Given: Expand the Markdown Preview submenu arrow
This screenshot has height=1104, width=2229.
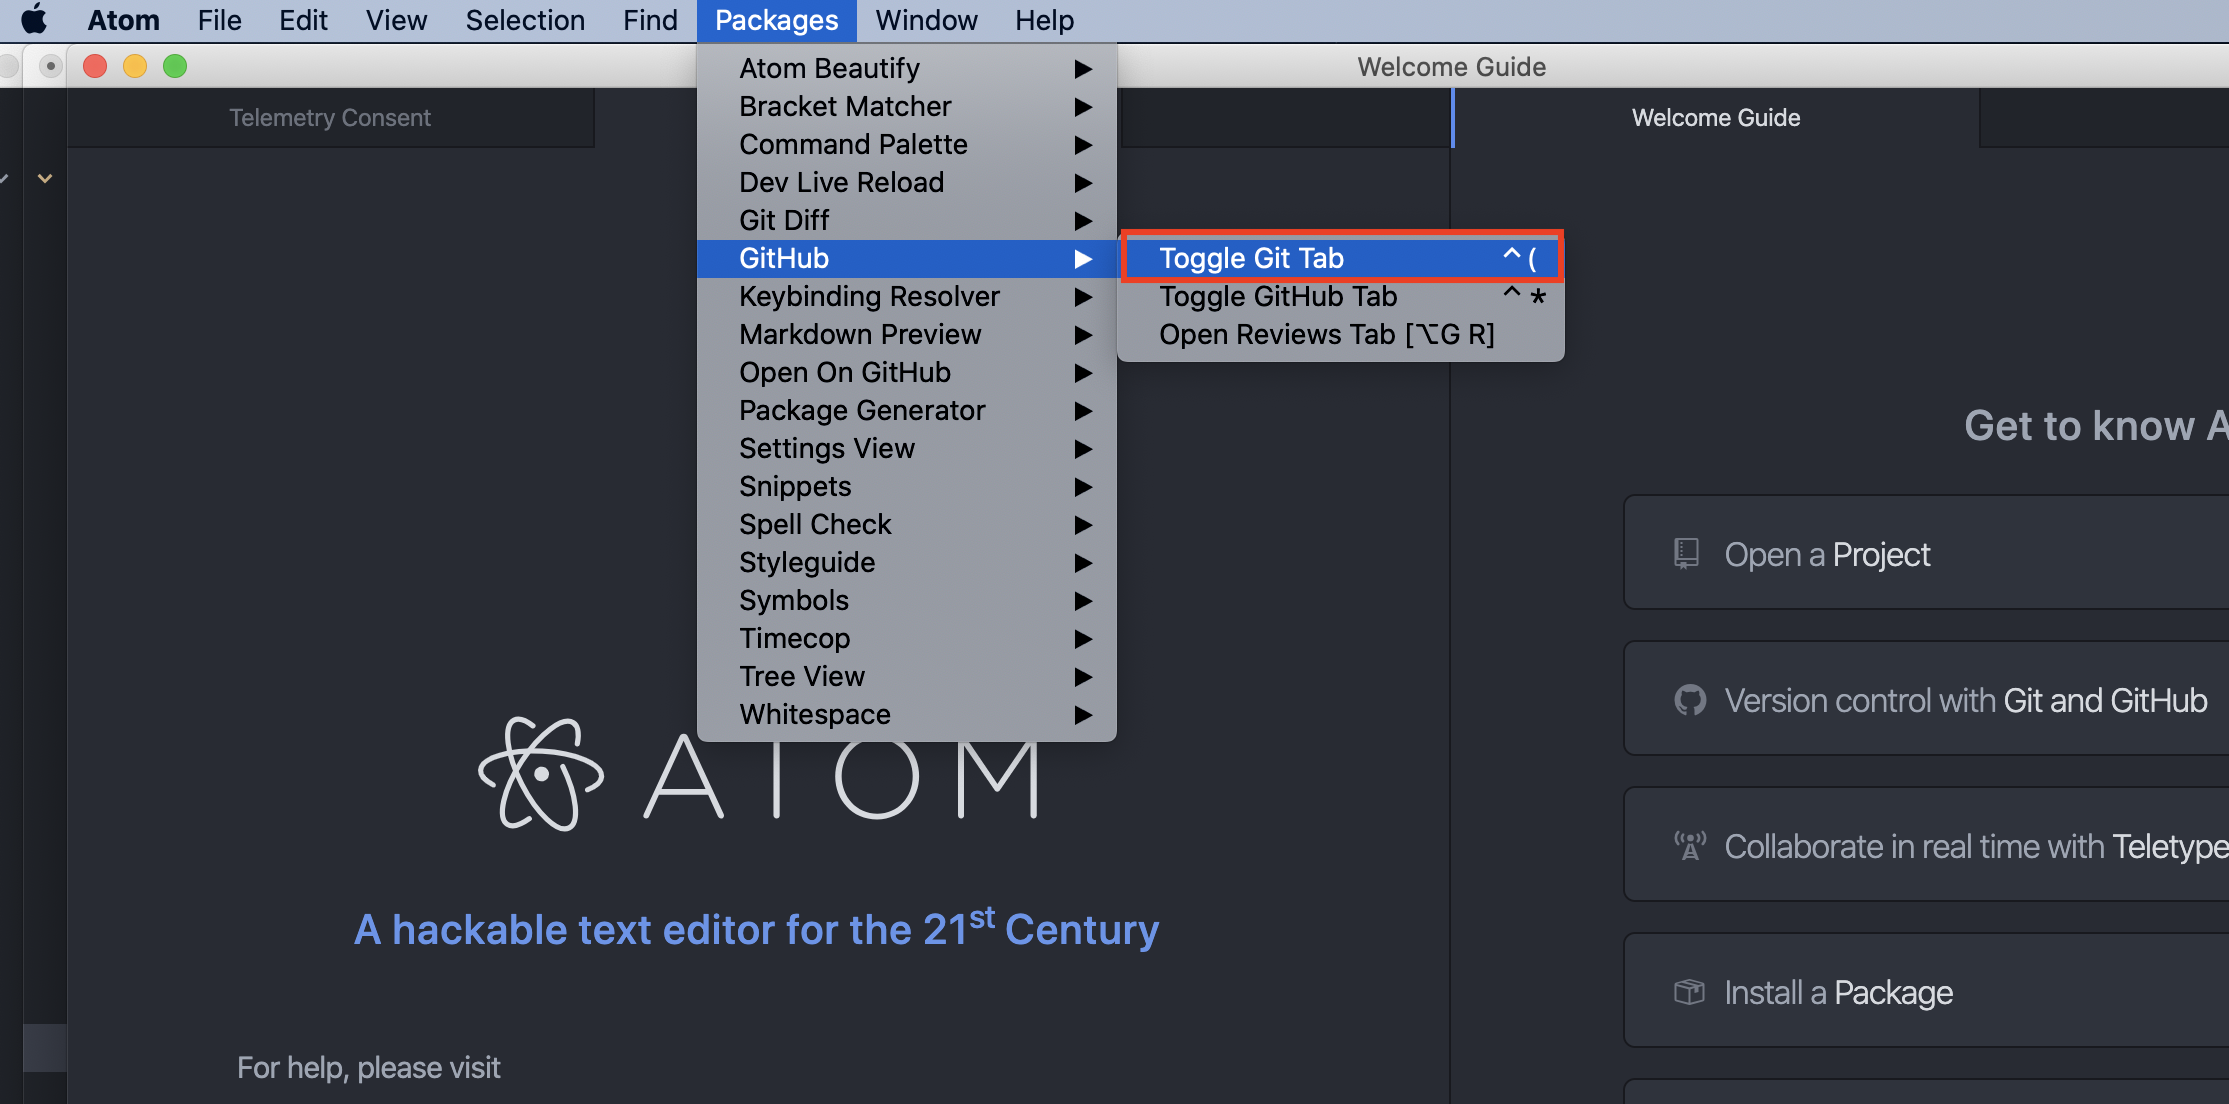Looking at the screenshot, I should tap(1084, 335).
